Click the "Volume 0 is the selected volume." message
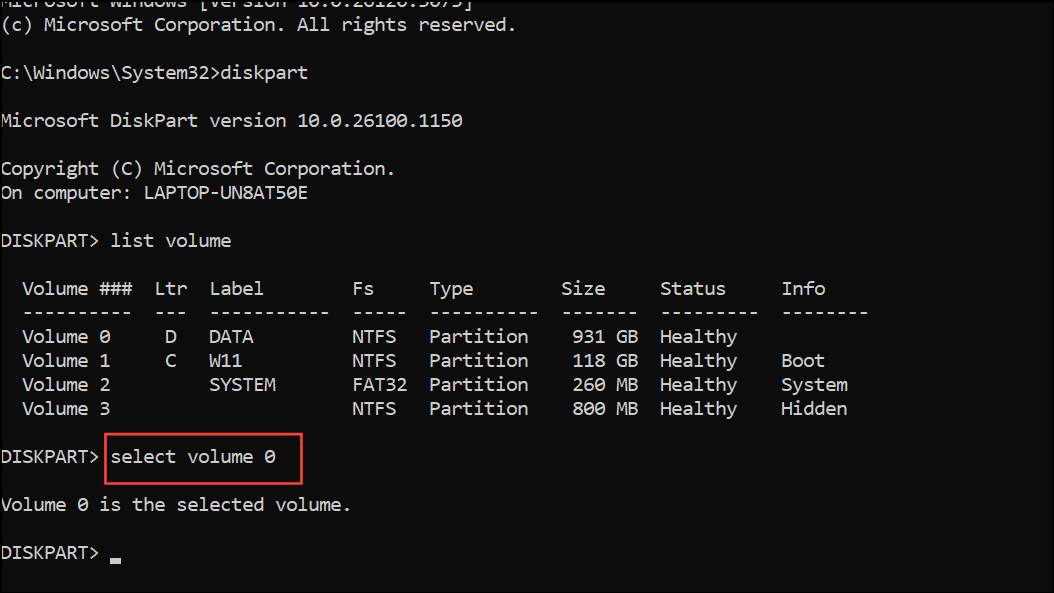Image resolution: width=1054 pixels, height=593 pixels. (x=176, y=505)
